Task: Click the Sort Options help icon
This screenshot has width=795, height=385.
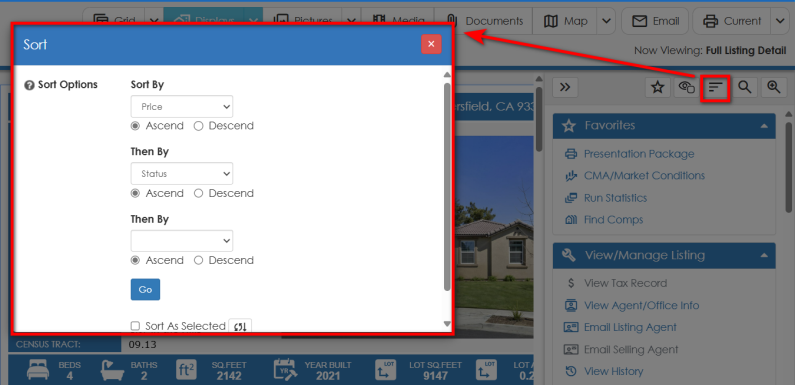Action: click(29, 85)
